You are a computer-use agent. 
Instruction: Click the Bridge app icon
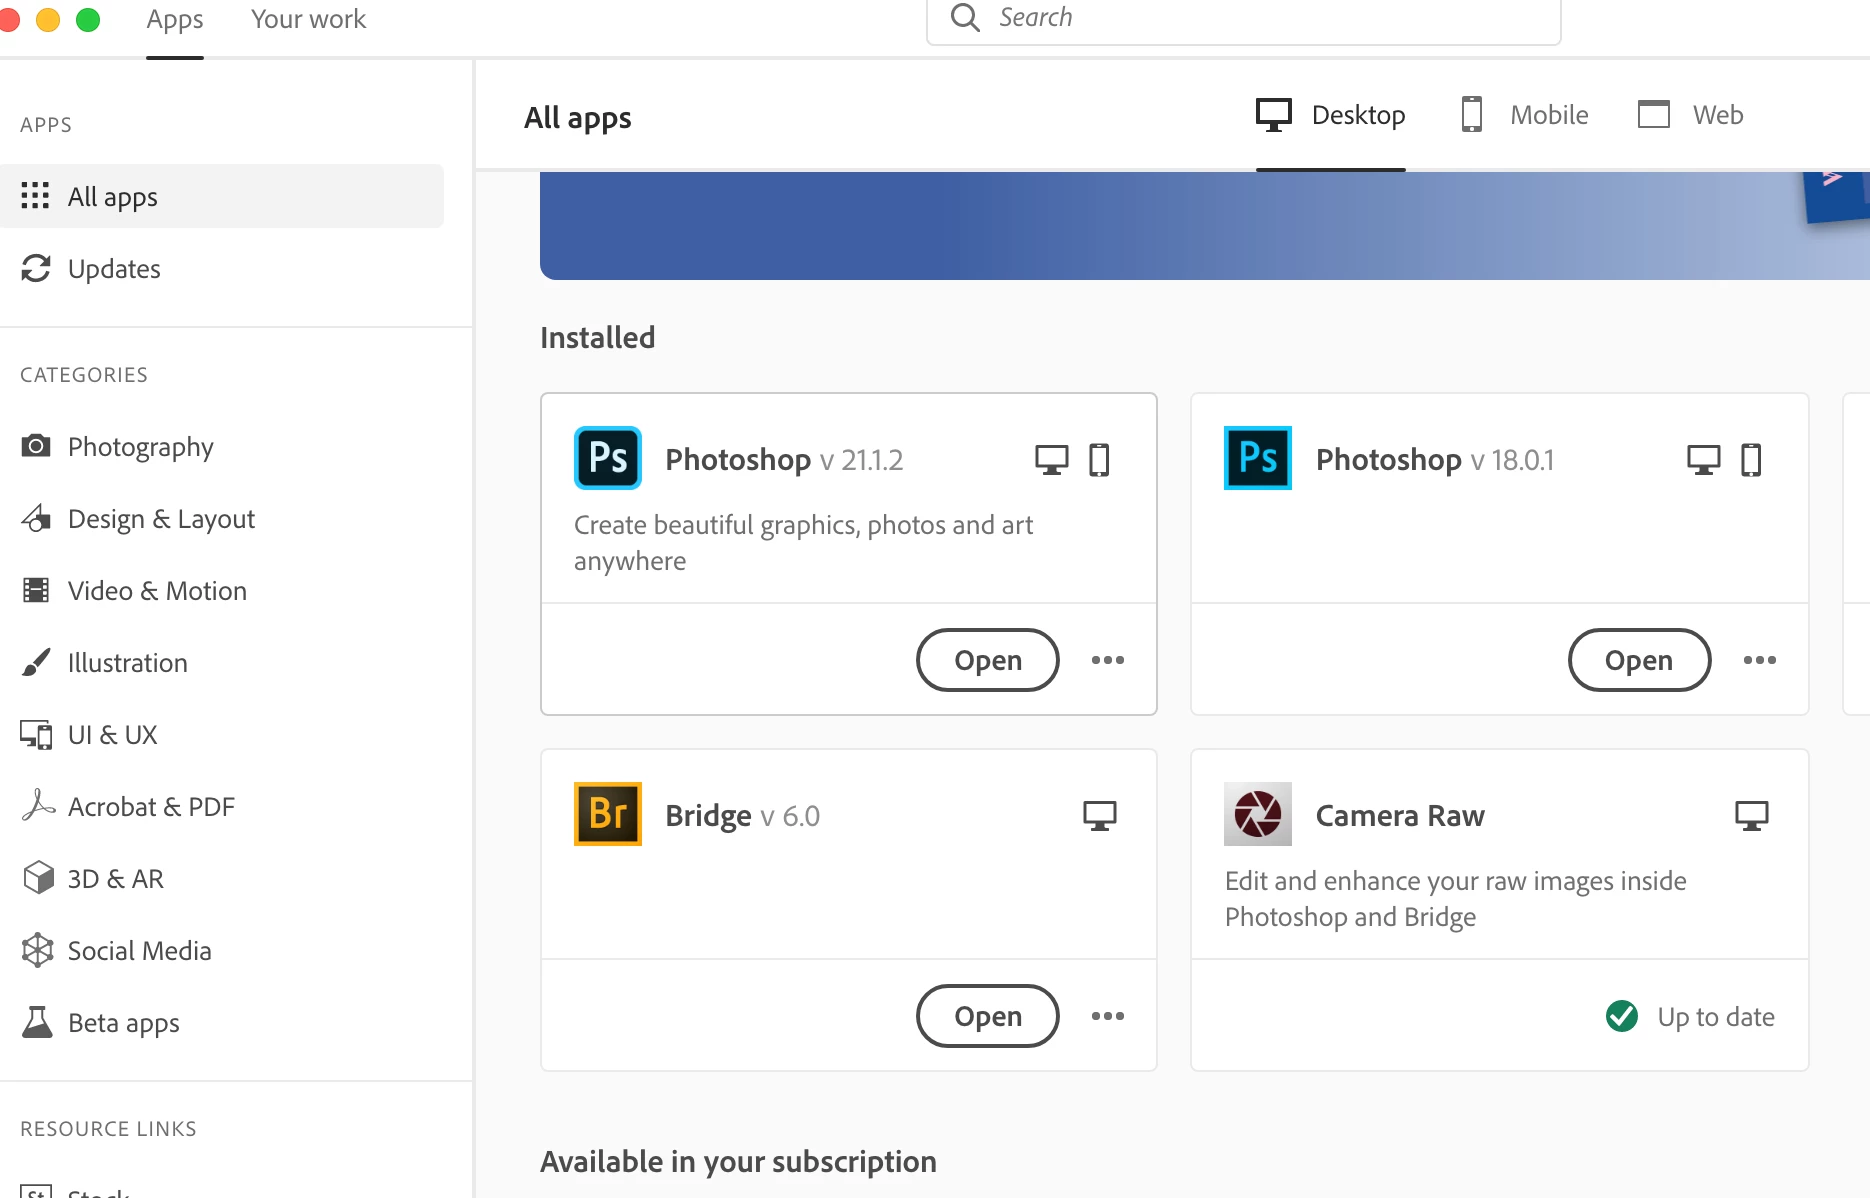608,814
